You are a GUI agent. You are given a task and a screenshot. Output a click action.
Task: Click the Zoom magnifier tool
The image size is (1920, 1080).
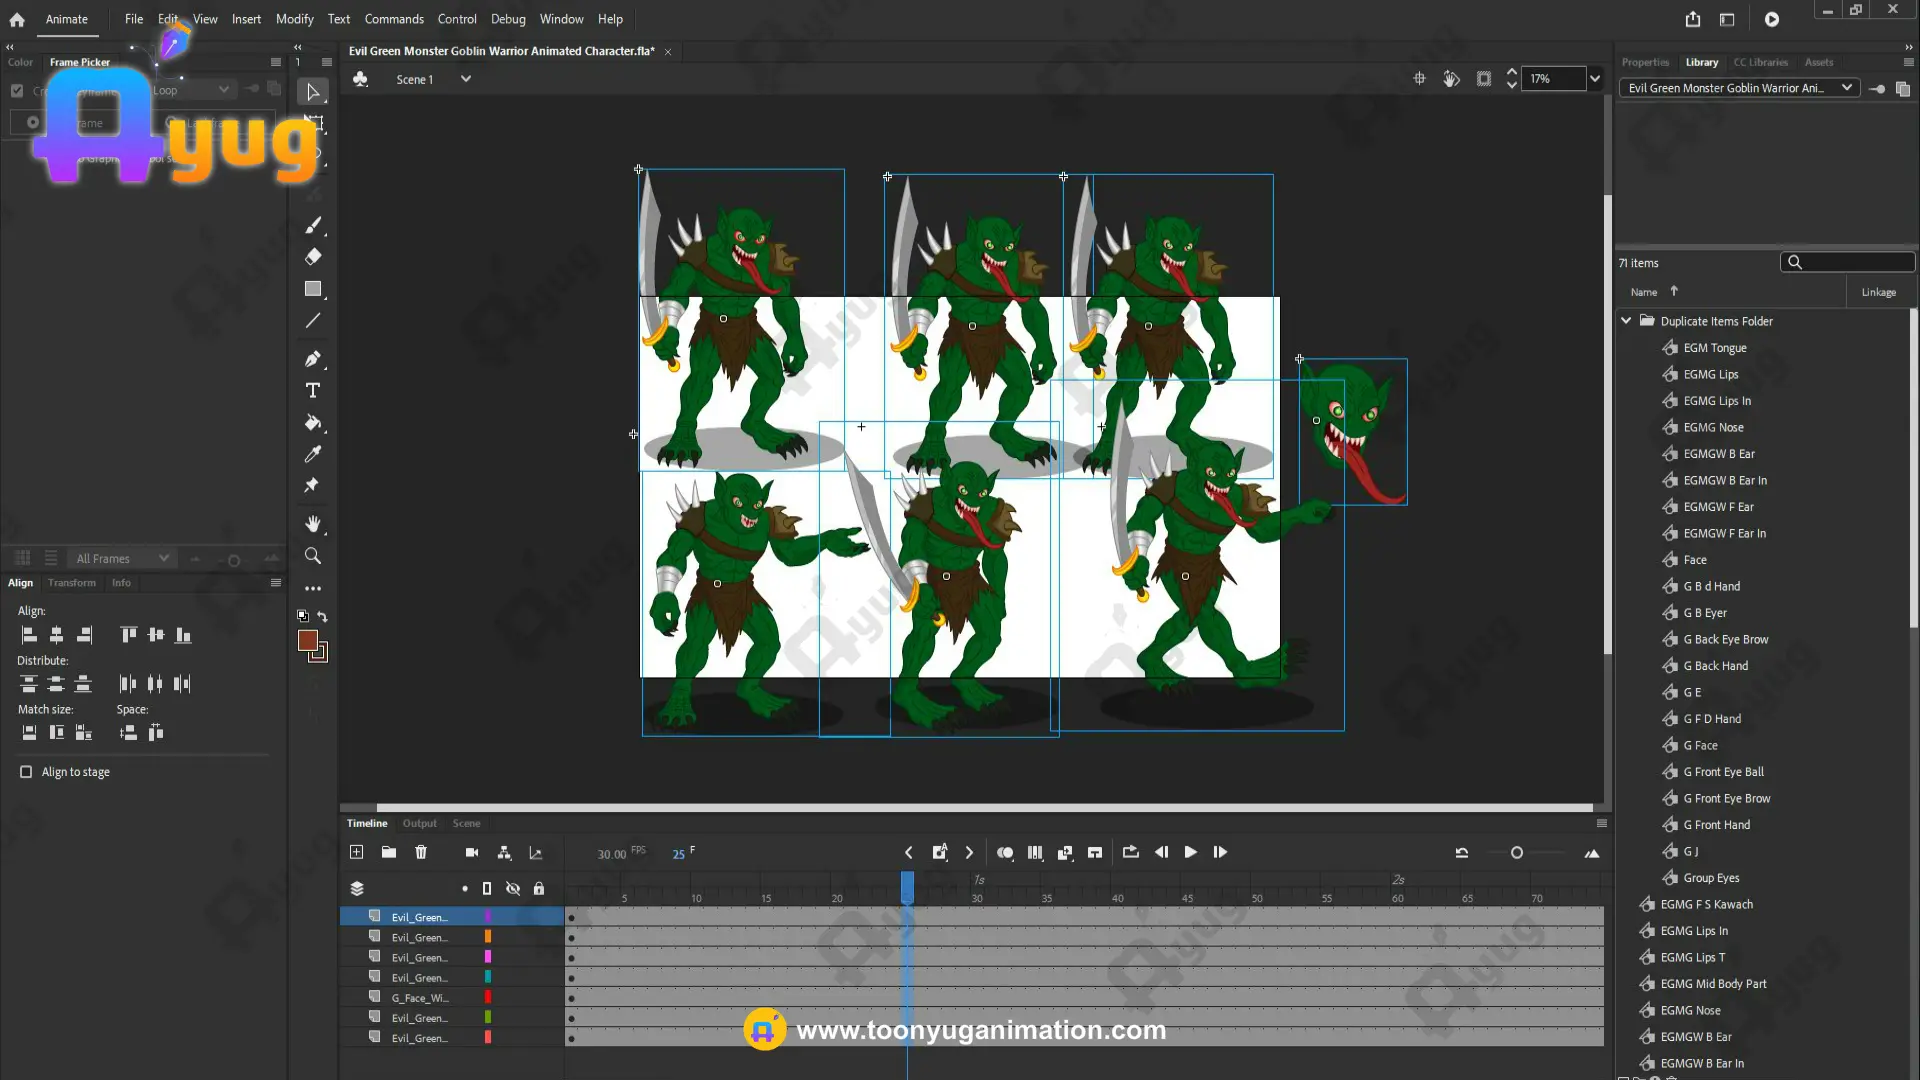[313, 556]
